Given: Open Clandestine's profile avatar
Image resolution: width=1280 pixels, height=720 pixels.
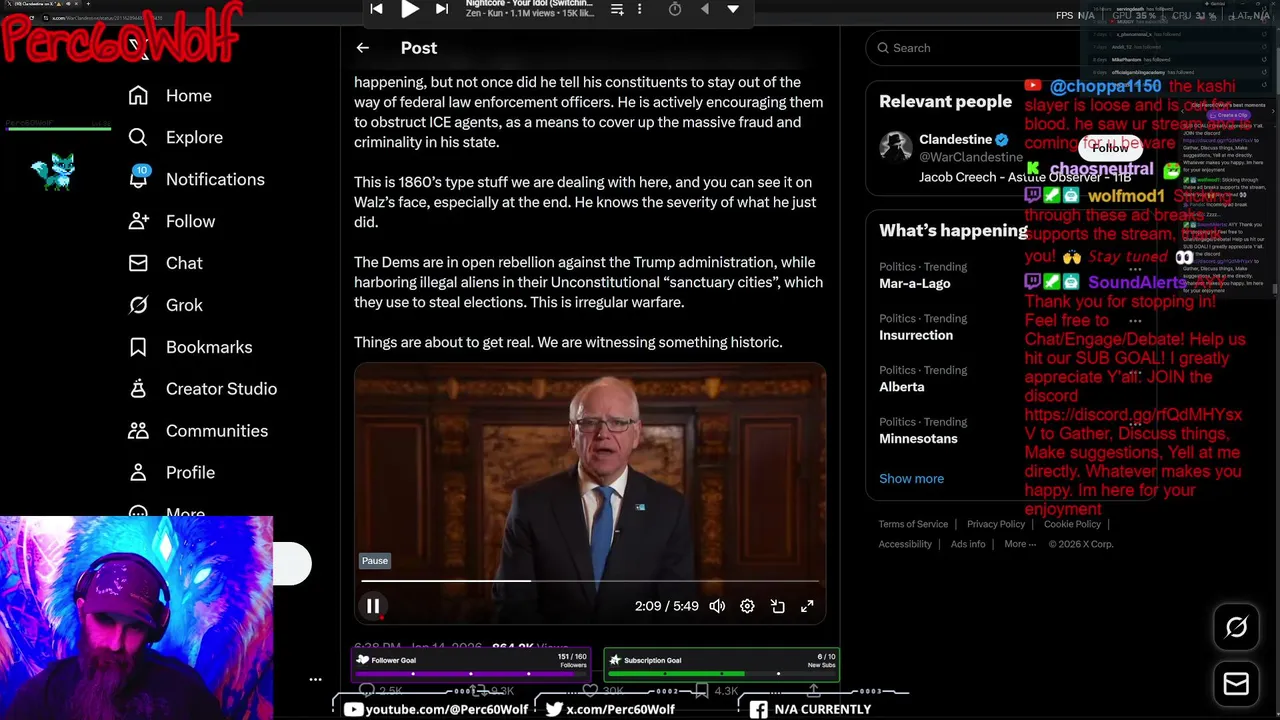Looking at the screenshot, I should tap(896, 148).
